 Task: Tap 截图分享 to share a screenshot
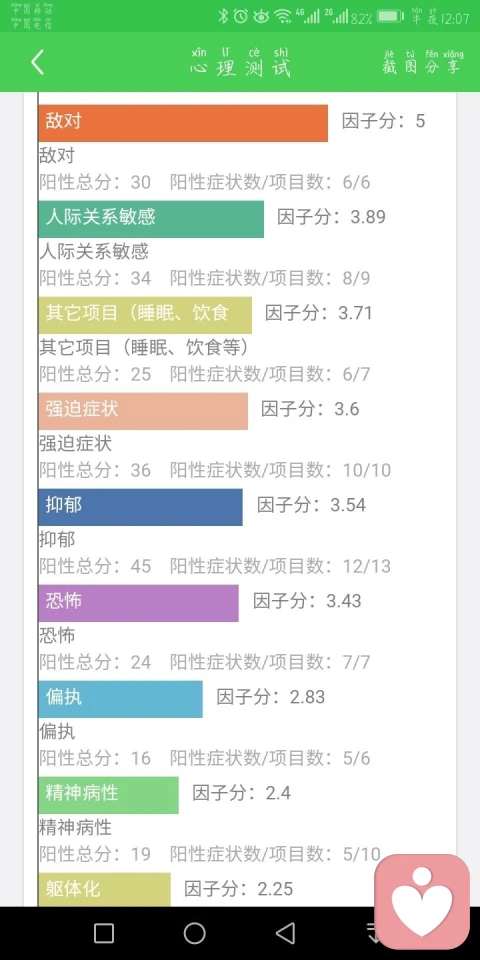coord(421,62)
